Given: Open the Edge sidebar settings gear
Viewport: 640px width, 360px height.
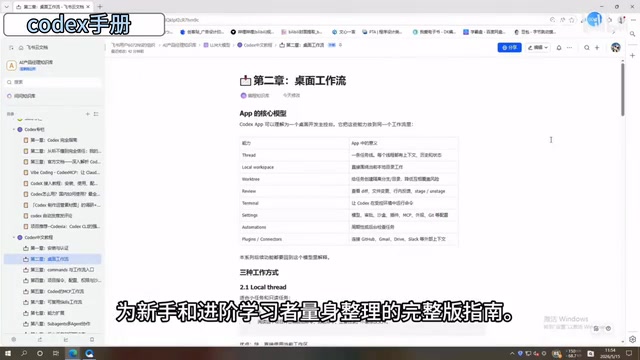Looking at the screenshot, I should [632, 339].
